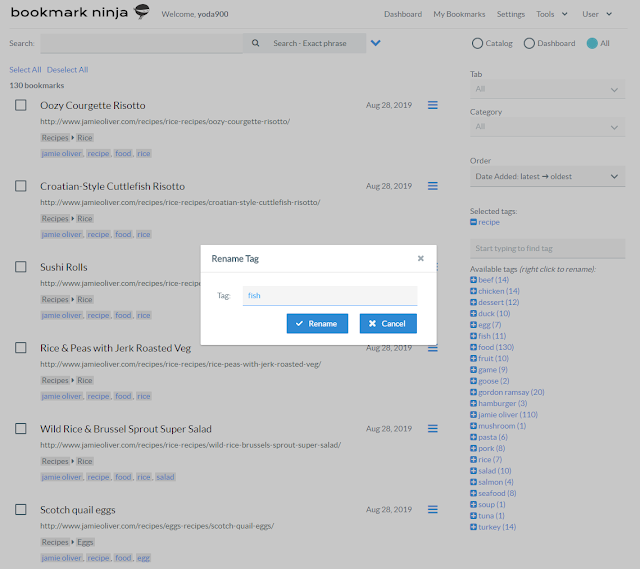Add chicken tag with plus icon

click(473, 291)
